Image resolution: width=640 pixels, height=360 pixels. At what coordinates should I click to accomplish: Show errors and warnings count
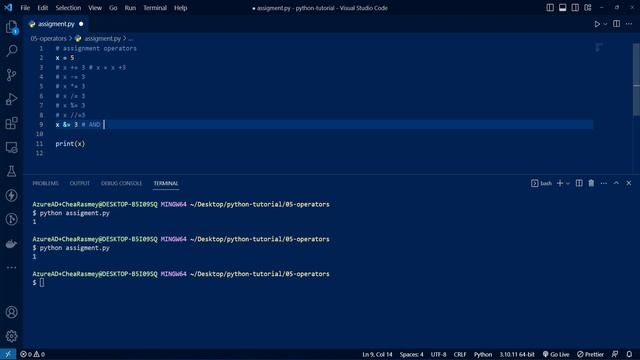tap(33, 354)
